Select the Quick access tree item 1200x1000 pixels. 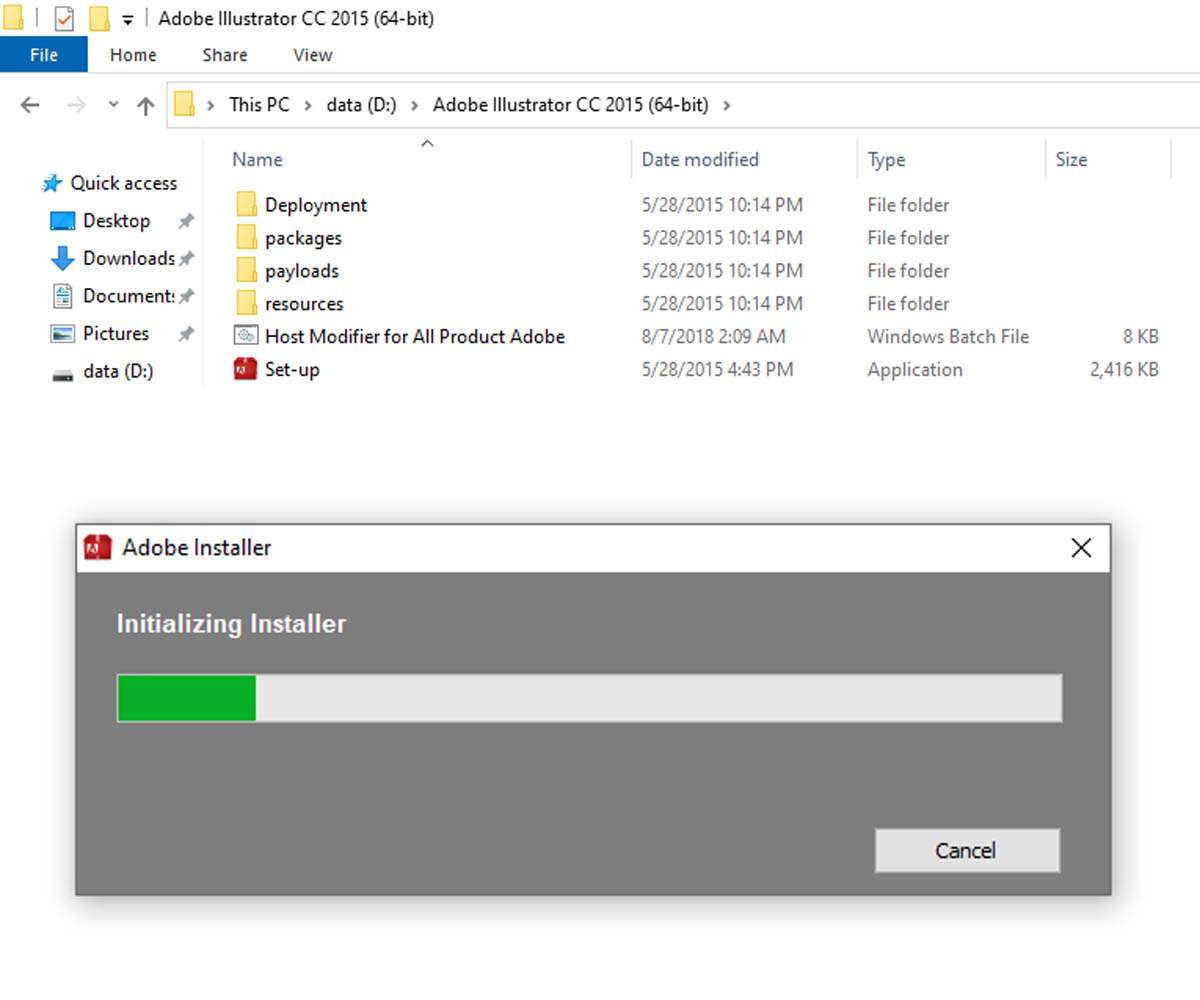[x=109, y=183]
